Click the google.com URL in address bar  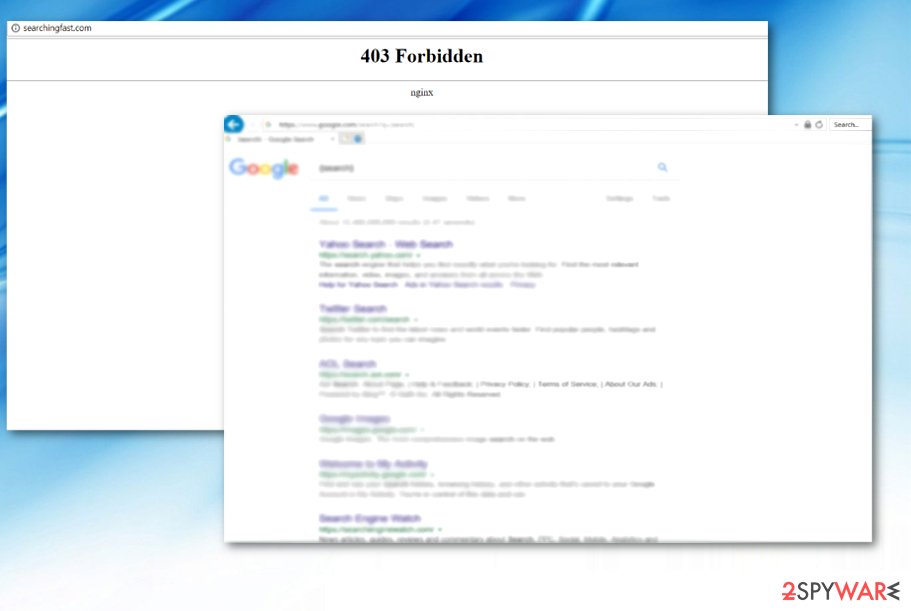[x=346, y=125]
